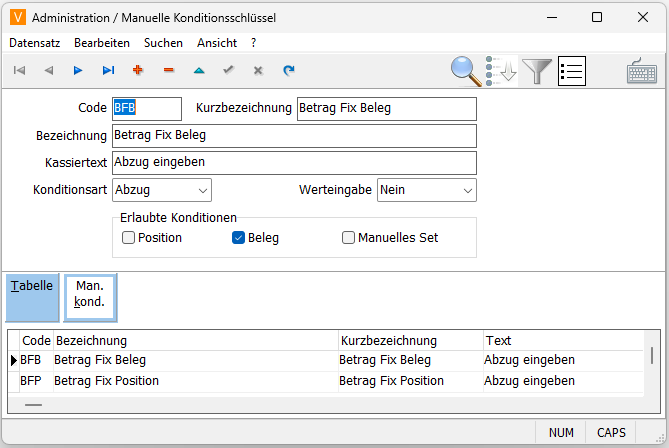Toggle the list view icon
Viewport: 669px width, 448px height.
click(572, 71)
